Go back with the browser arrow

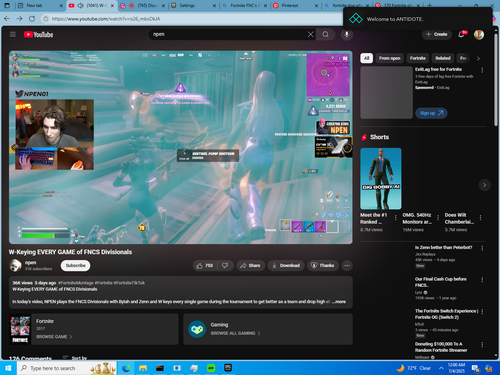(x=7, y=19)
